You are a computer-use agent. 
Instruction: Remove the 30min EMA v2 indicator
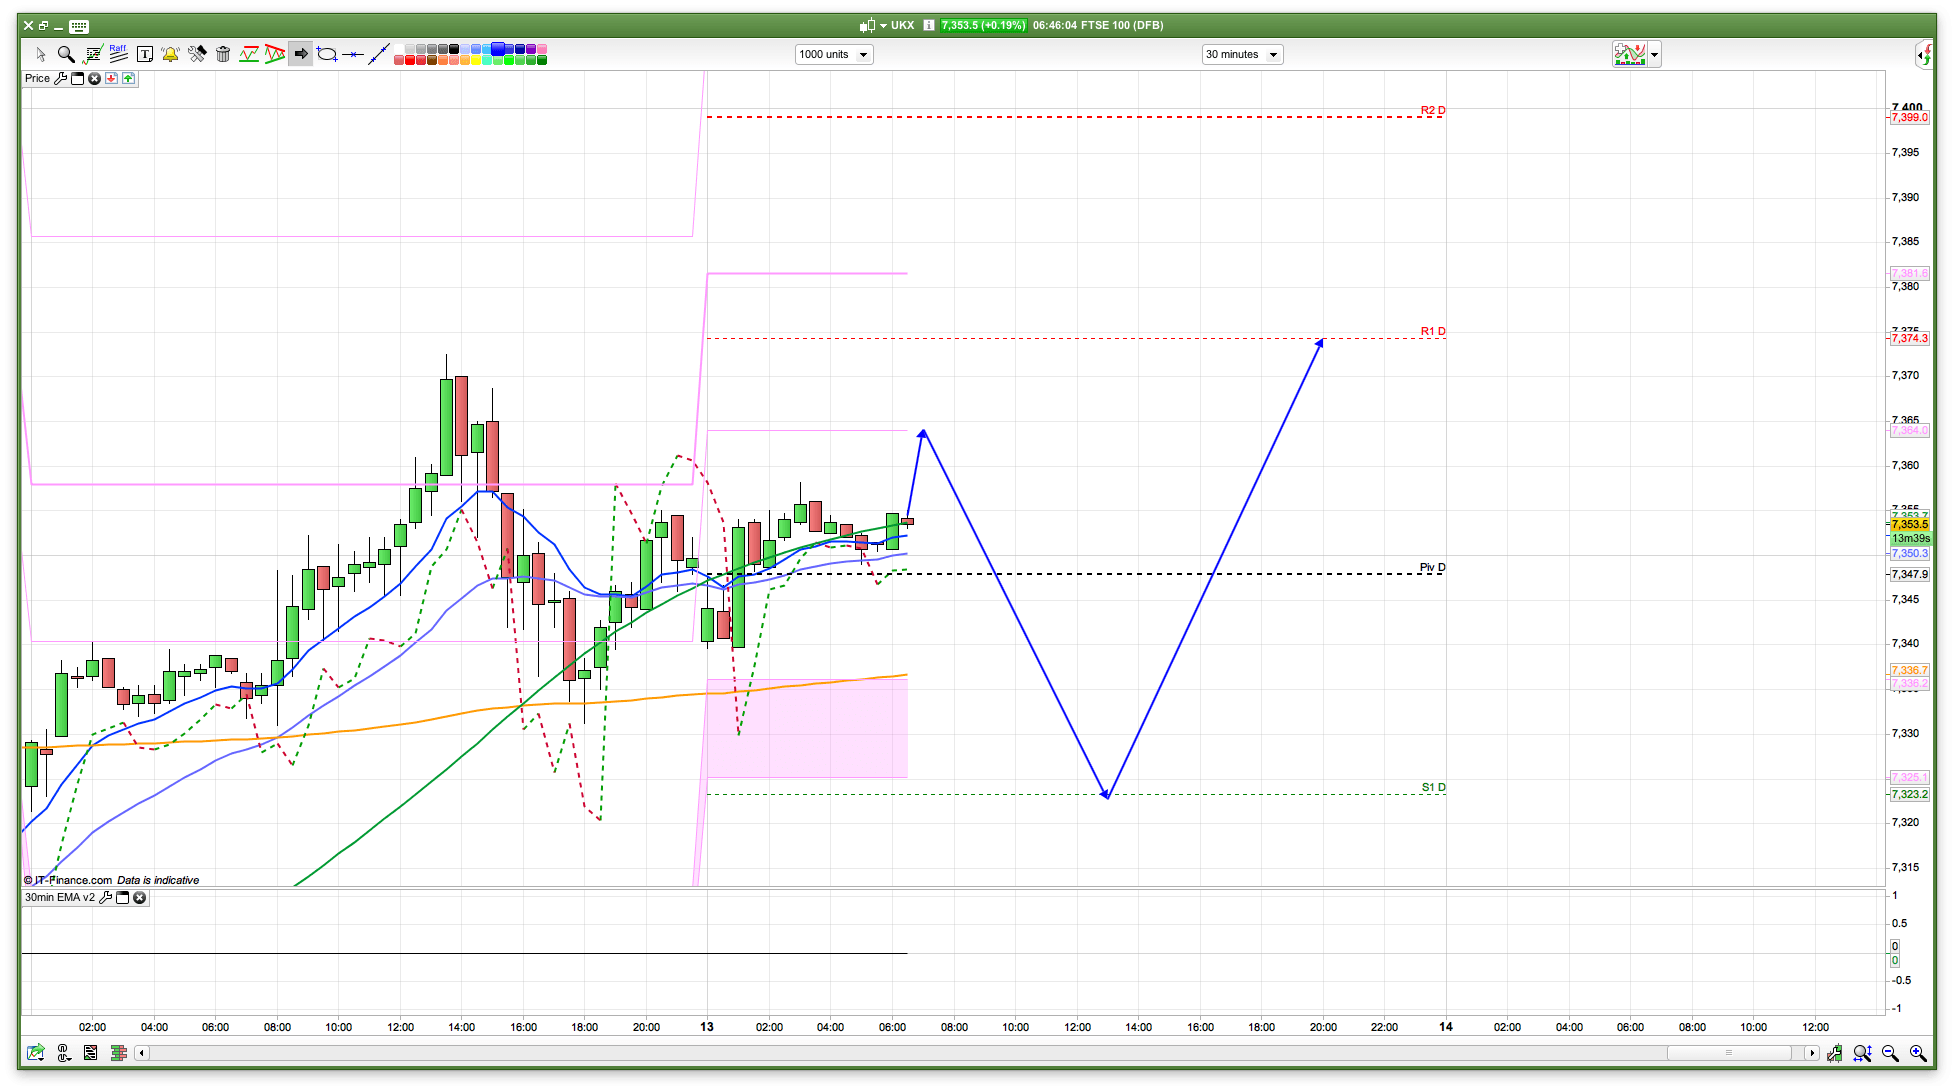click(x=140, y=898)
